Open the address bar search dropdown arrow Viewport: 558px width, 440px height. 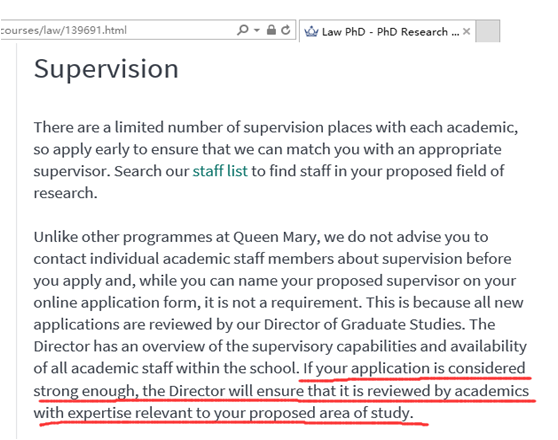257,31
